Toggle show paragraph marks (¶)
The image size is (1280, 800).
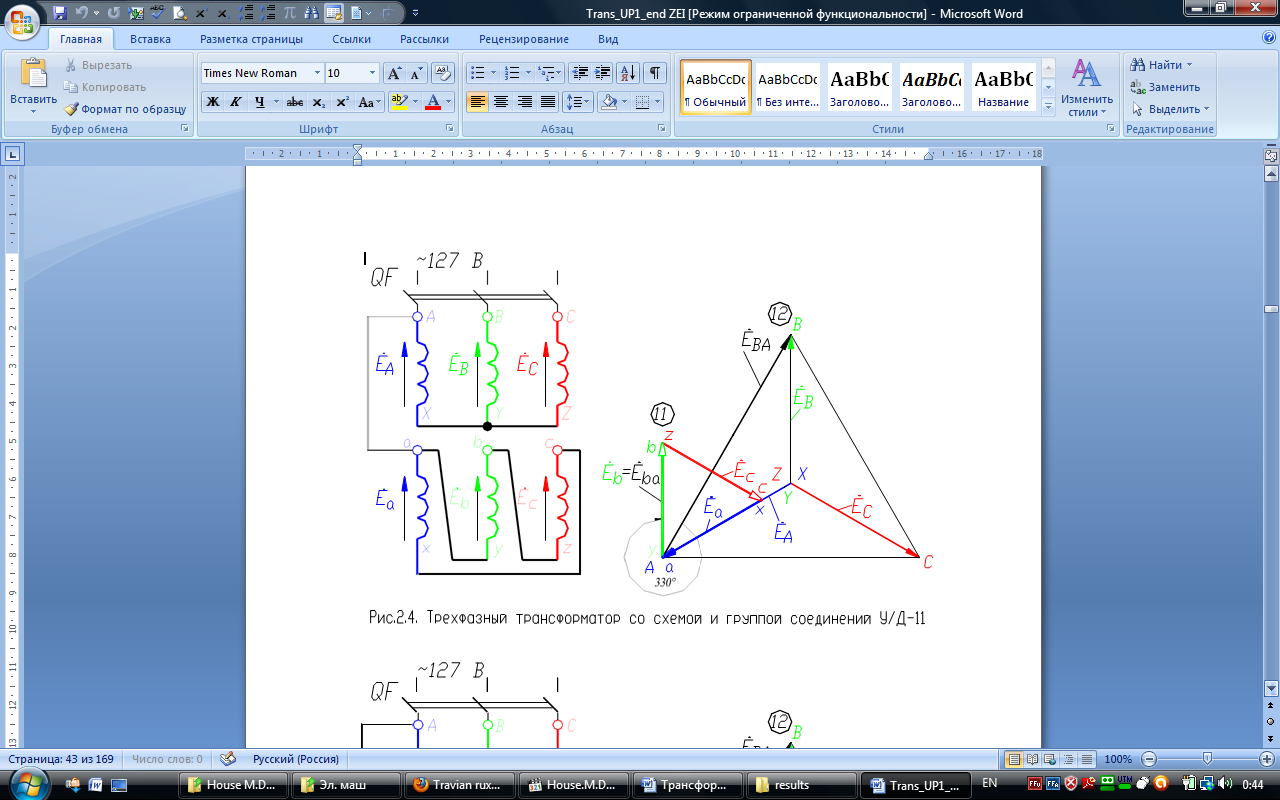[655, 73]
